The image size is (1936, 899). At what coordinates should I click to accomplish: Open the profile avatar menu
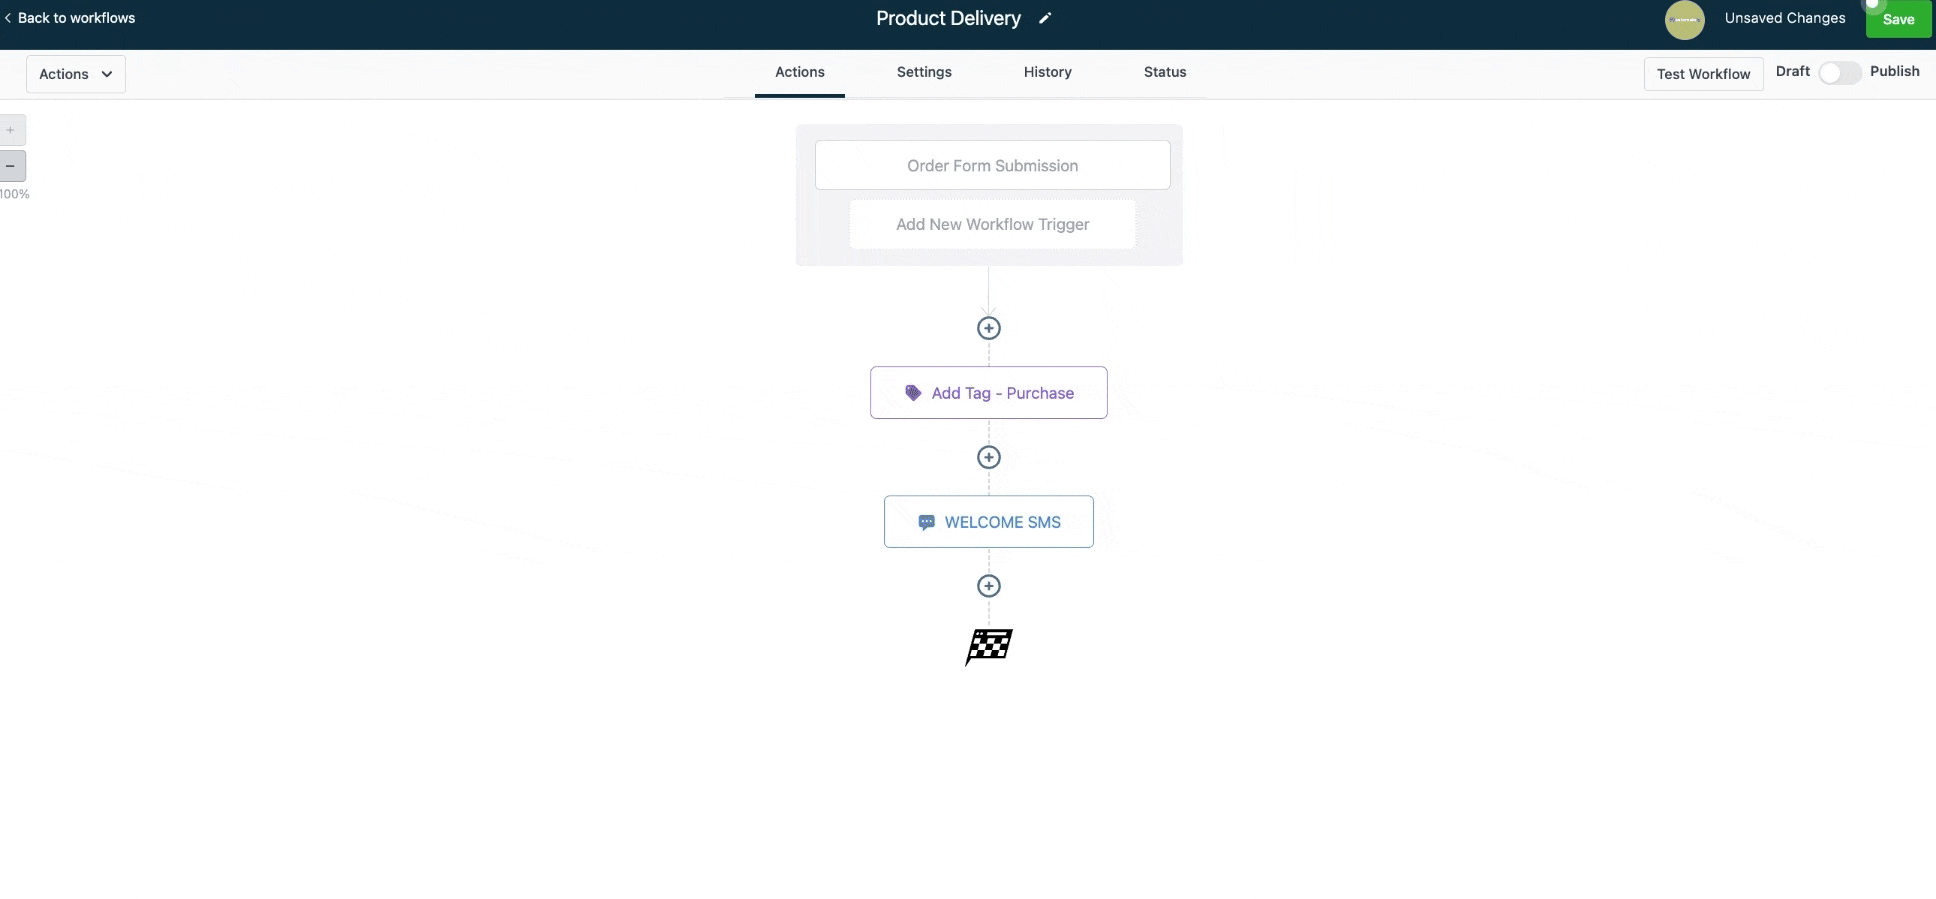click(x=1684, y=20)
